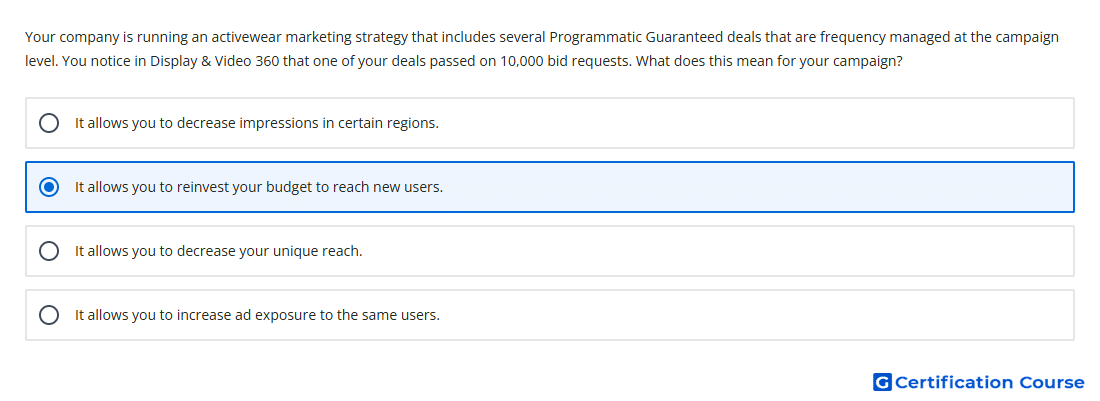The image size is (1100, 401).
Task: Click answer text 'reinvest your budget to reach new users'
Action: pyautogui.click(x=259, y=187)
